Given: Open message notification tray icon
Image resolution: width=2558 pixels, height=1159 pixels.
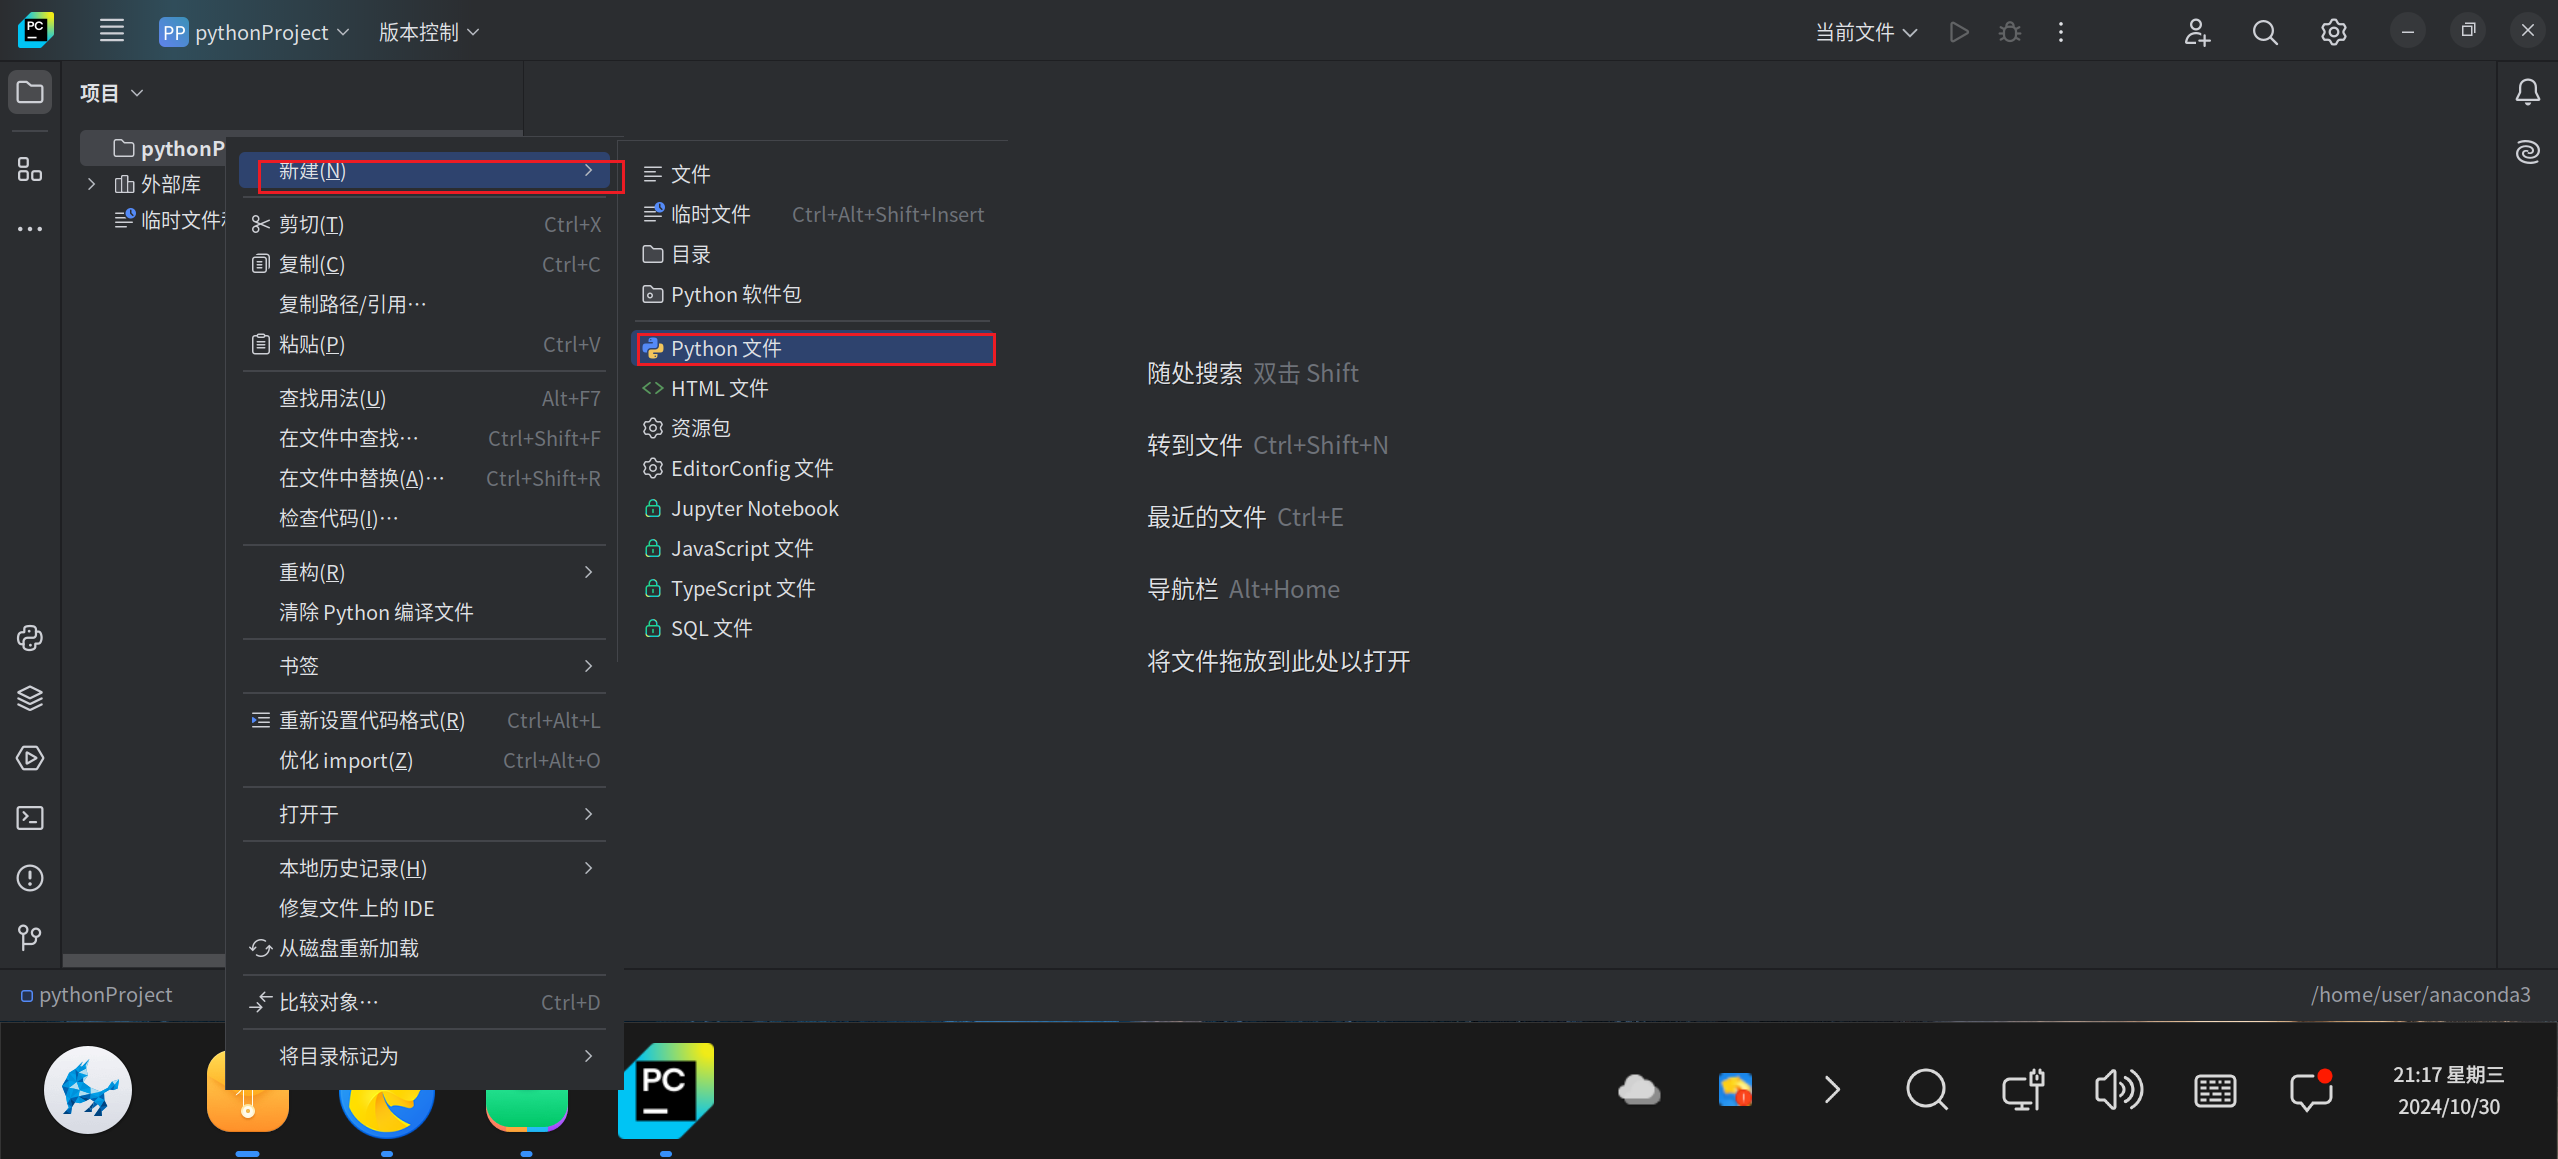Looking at the screenshot, I should (x=2310, y=1090).
